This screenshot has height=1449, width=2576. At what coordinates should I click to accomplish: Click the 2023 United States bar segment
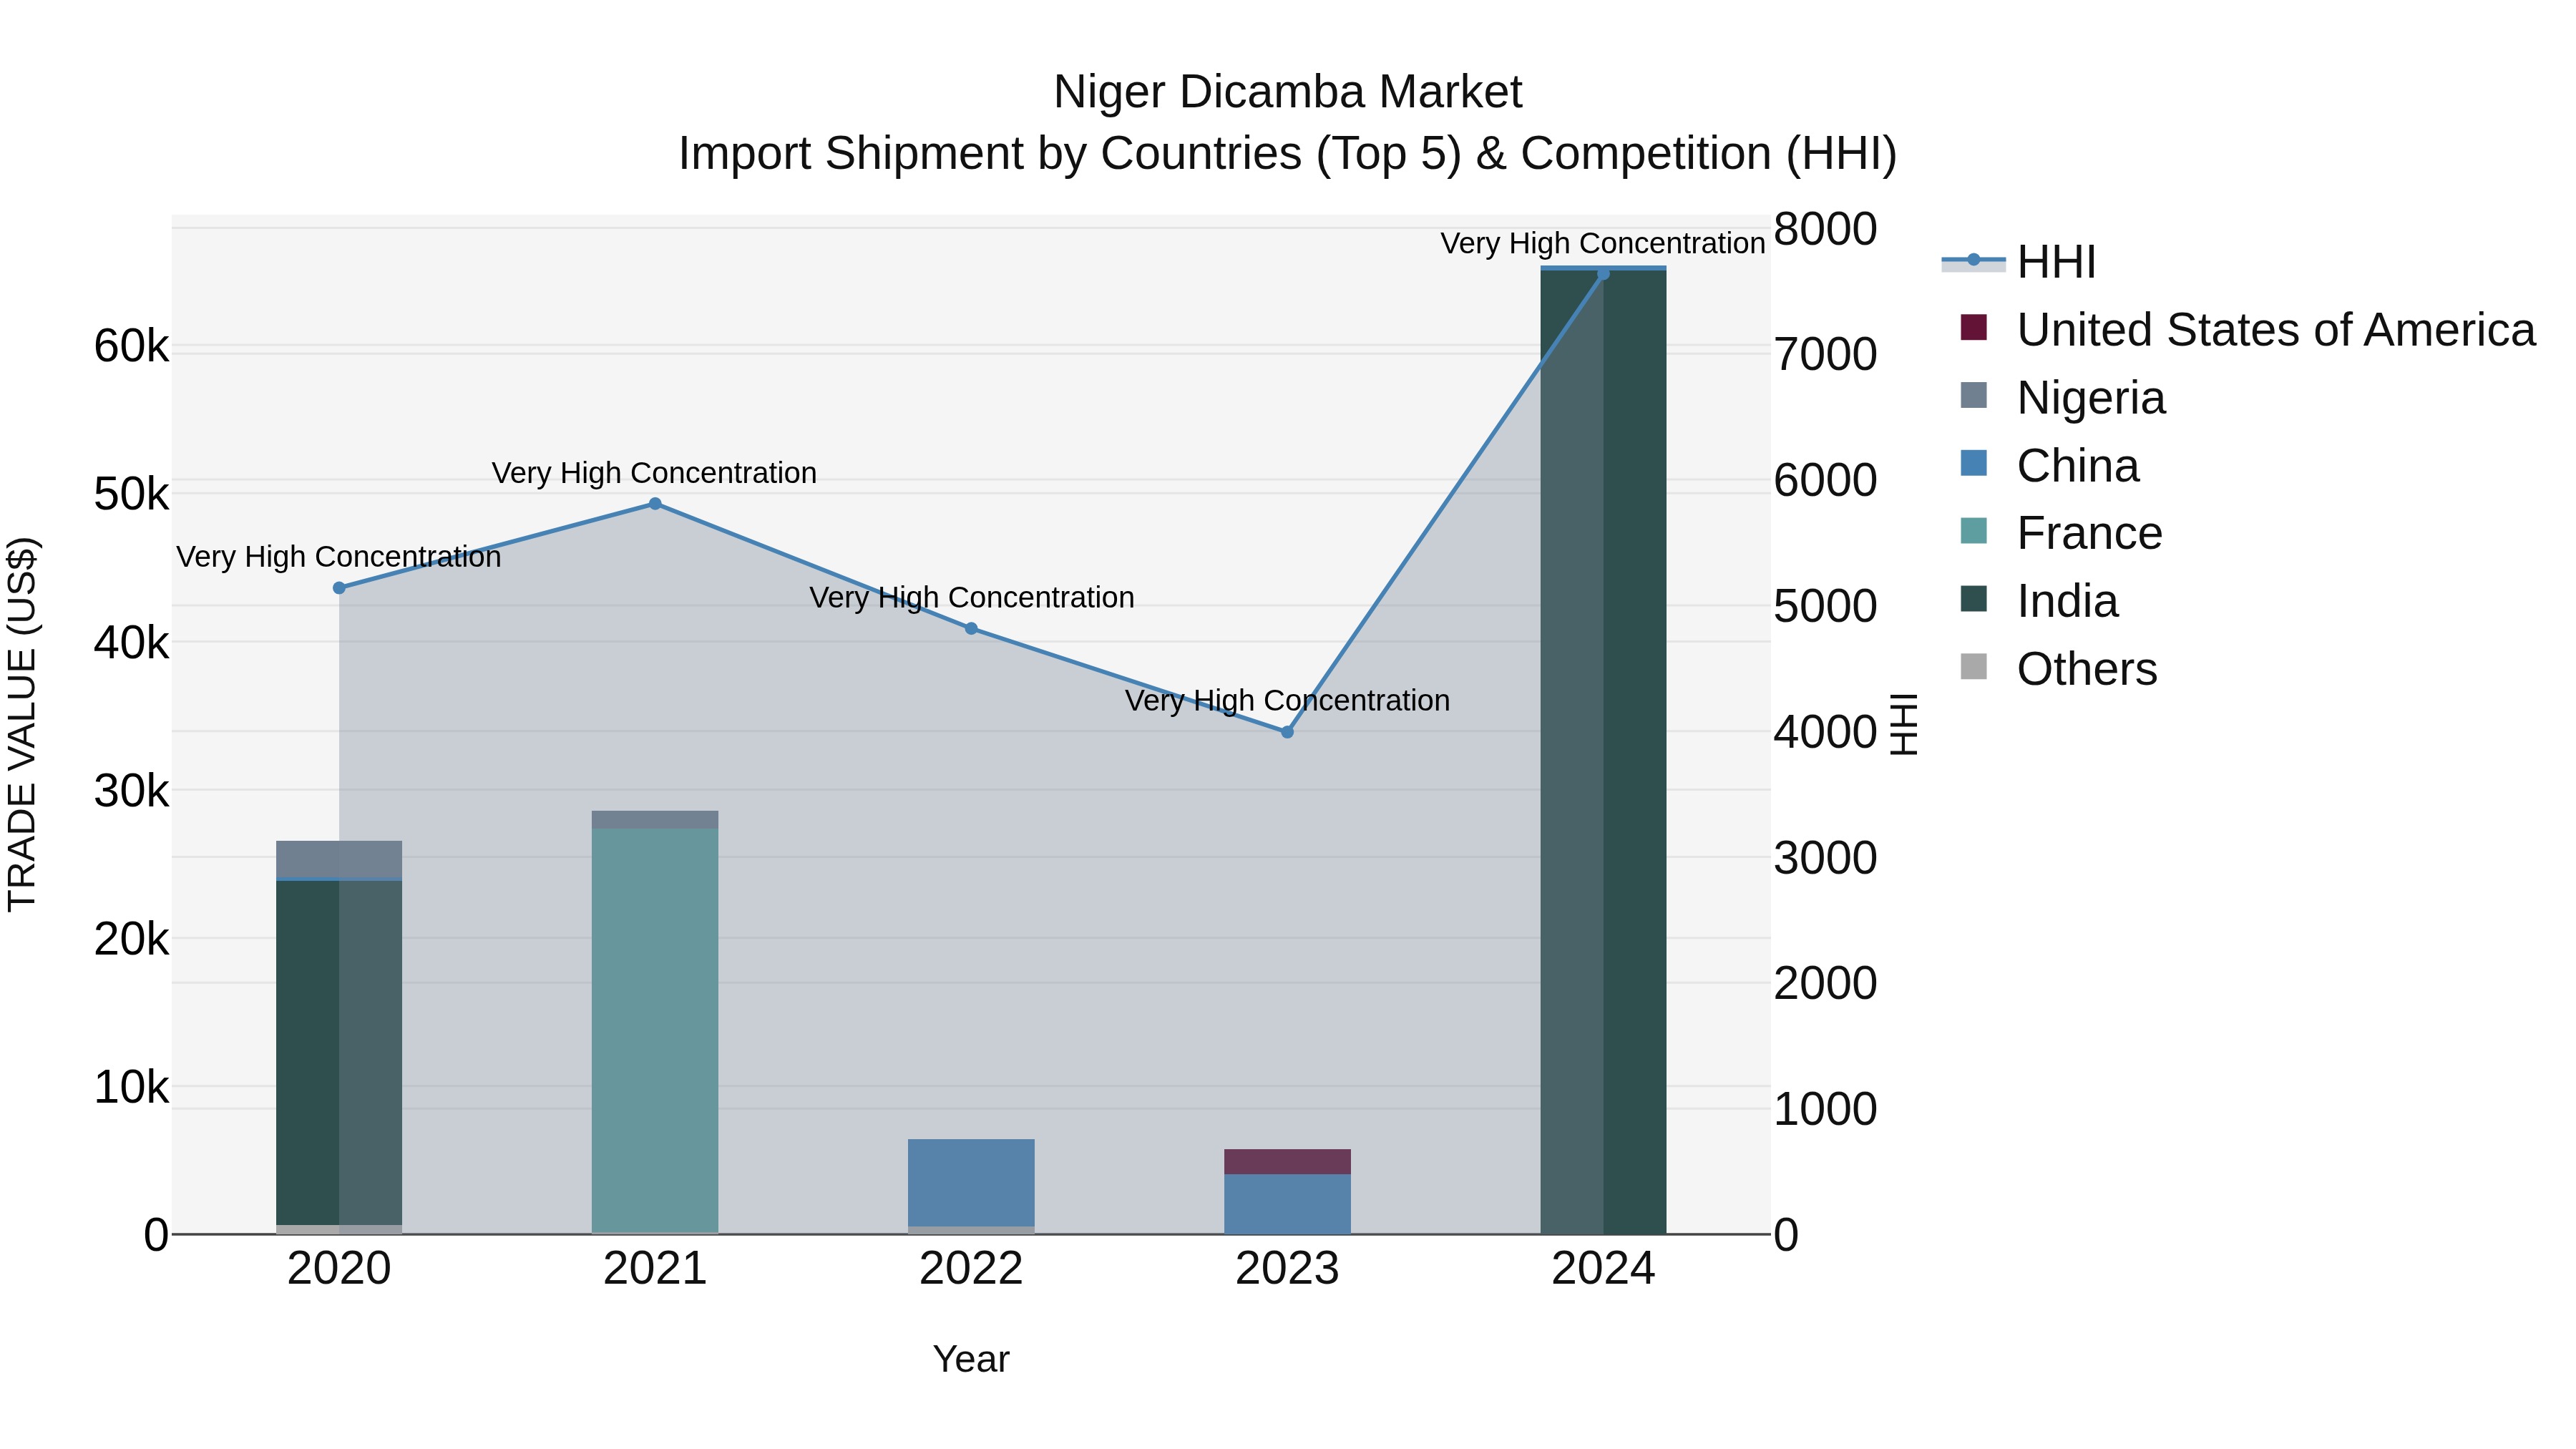[1287, 1162]
